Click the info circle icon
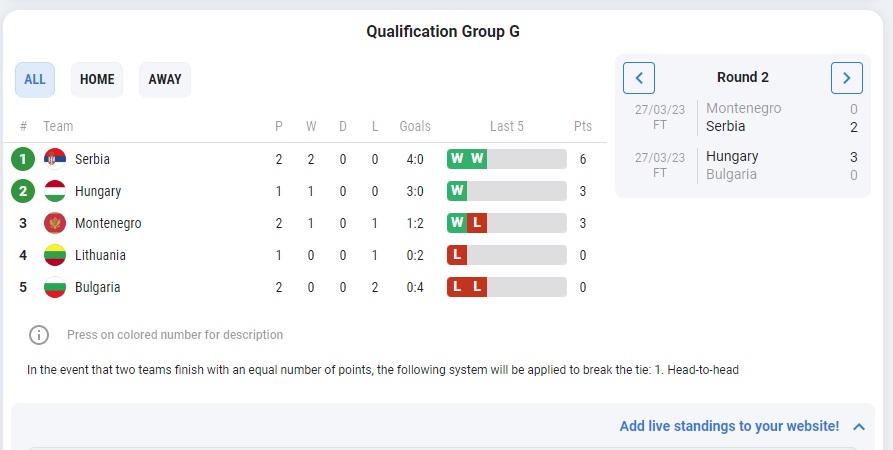Viewport: 893px width, 450px height. (39, 335)
